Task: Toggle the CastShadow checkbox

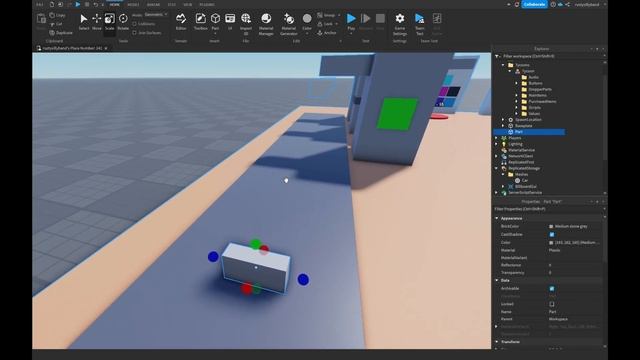Action: click(x=551, y=234)
